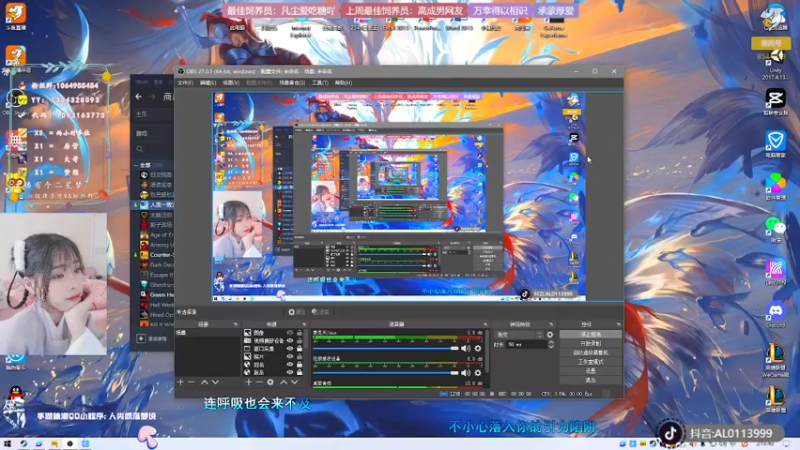Toggle the lock on the 视频捕获设备 source
The width and height of the screenshot is (800, 450).
point(299,341)
